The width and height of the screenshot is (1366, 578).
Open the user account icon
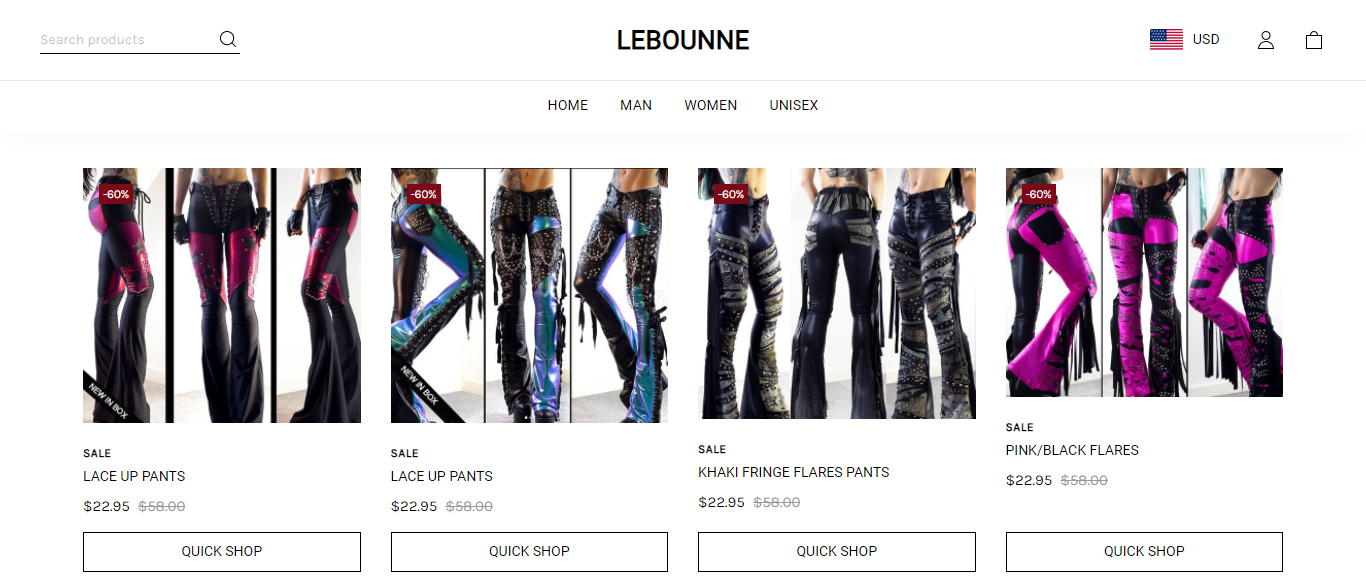pyautogui.click(x=1266, y=40)
